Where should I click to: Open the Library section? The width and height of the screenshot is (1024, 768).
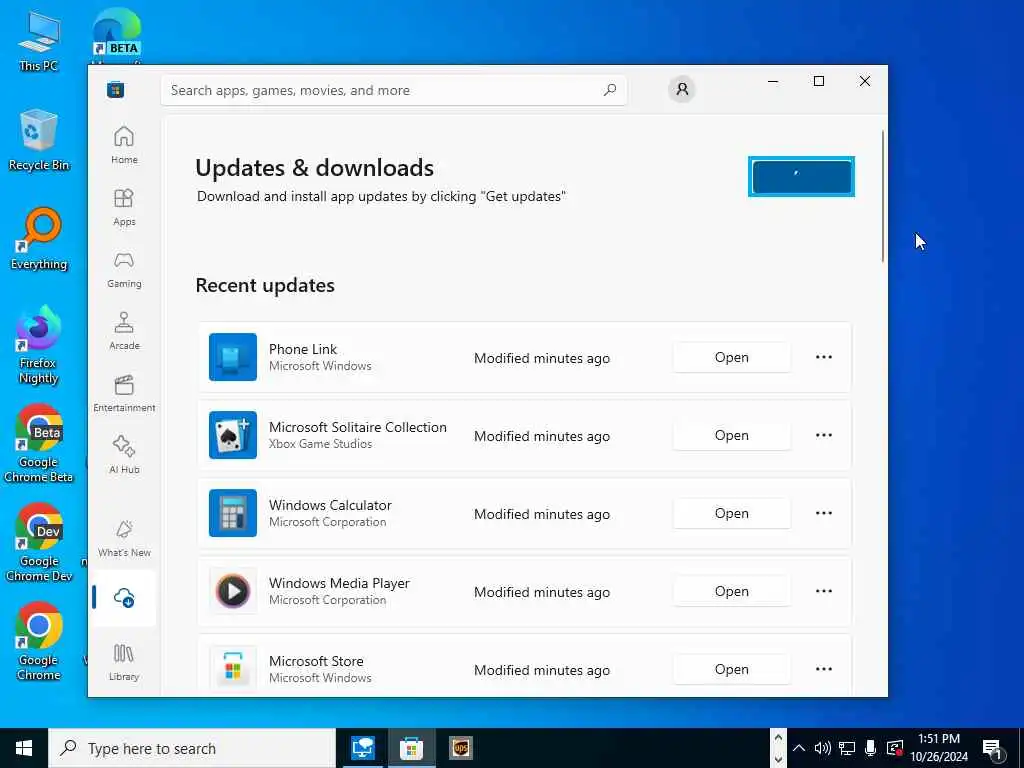point(124,662)
